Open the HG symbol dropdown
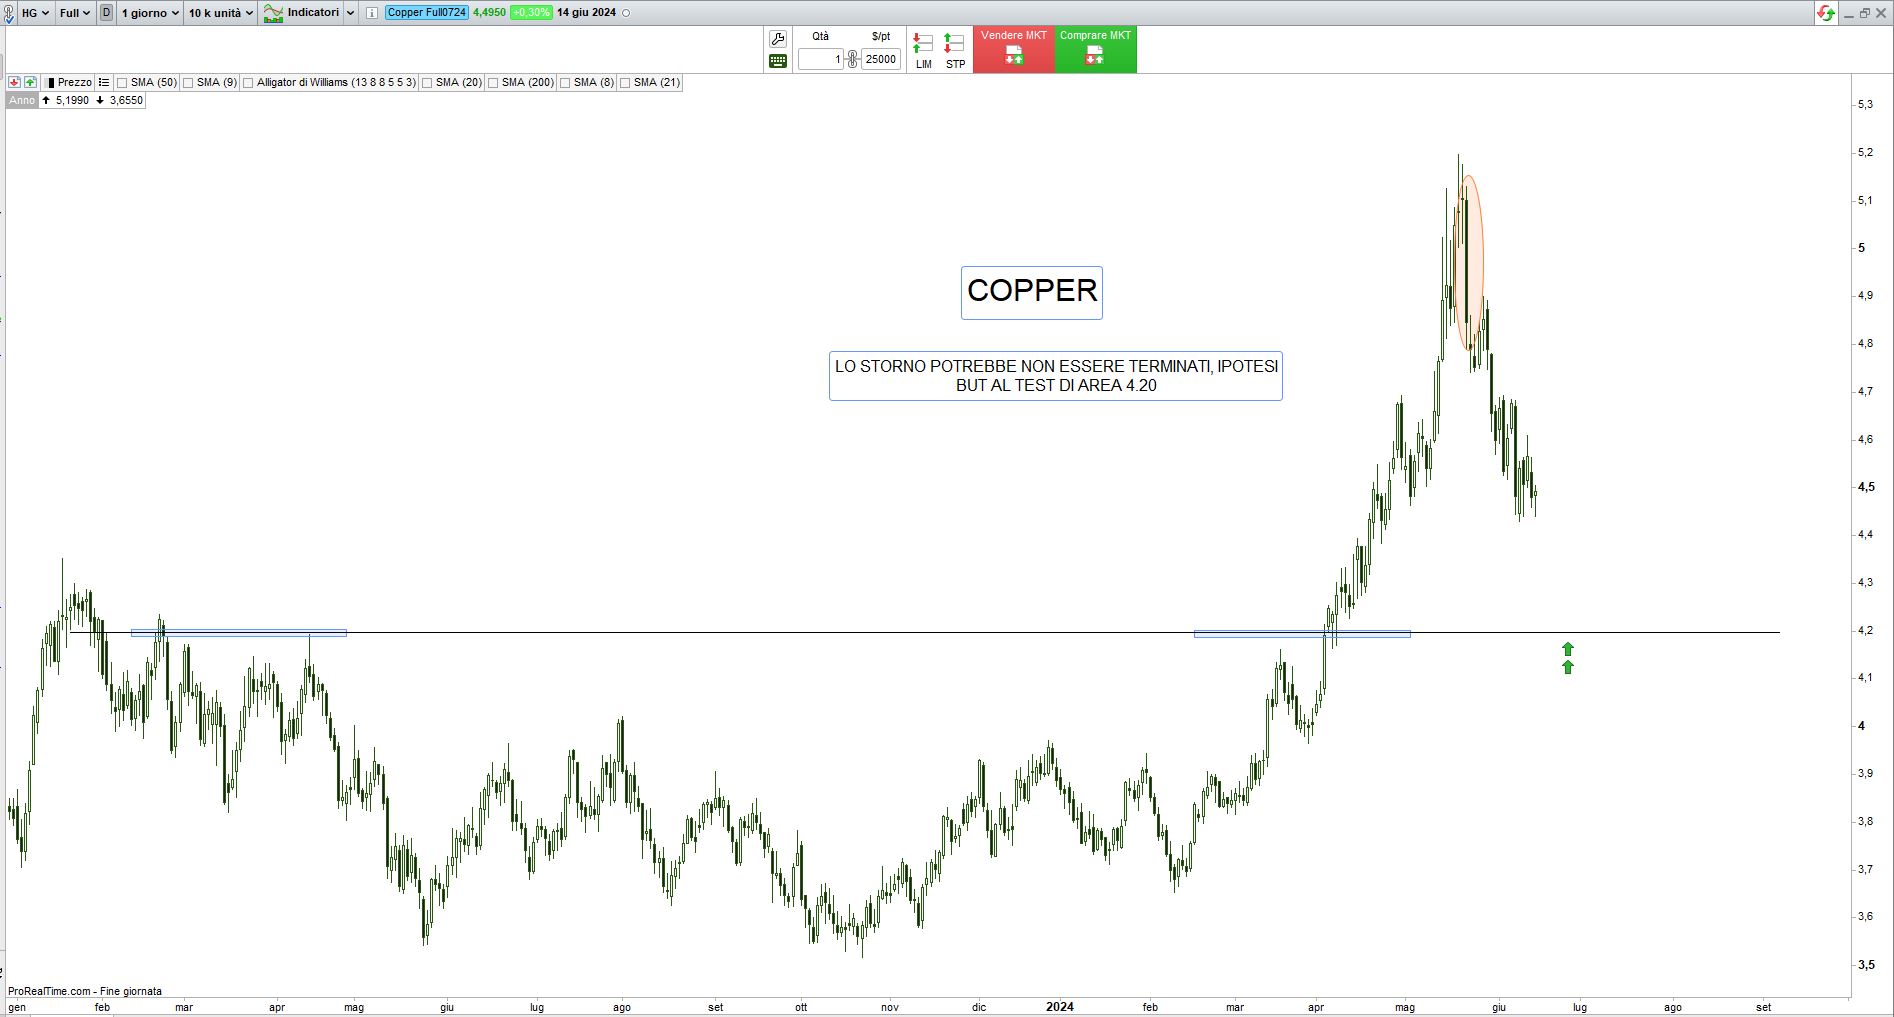The height and width of the screenshot is (1017, 1894). [x=35, y=13]
